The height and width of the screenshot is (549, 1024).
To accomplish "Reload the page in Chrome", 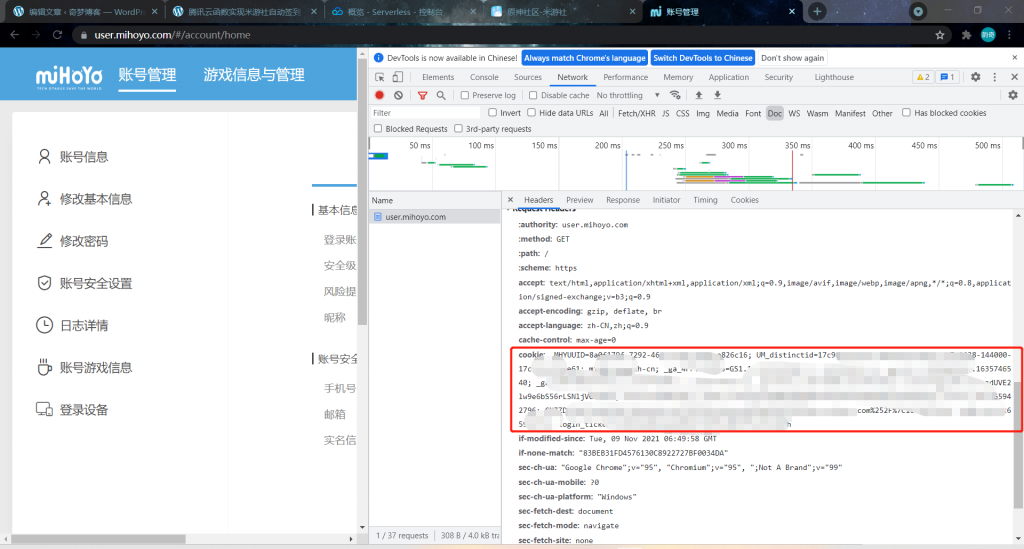I will click(x=57, y=35).
